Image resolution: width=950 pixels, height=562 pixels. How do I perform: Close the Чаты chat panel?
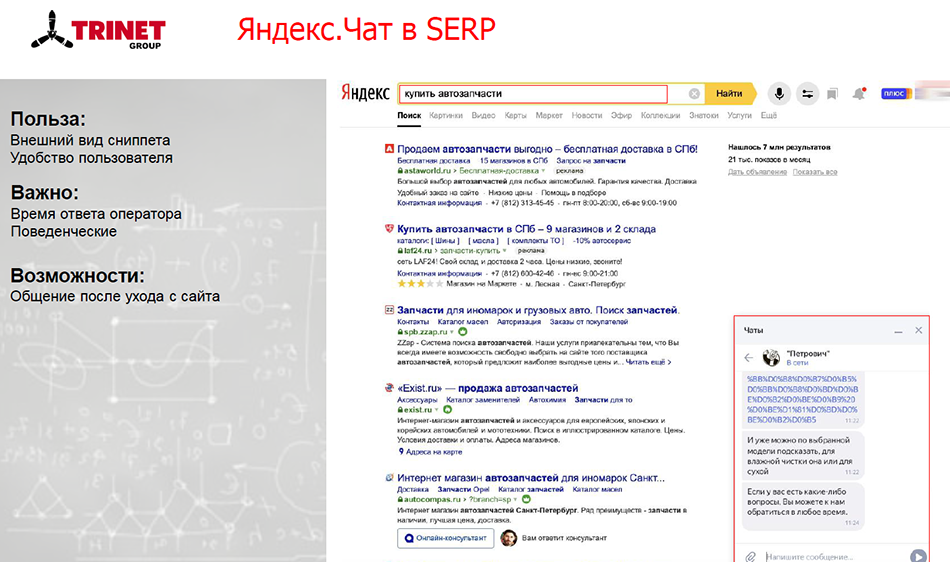pyautogui.click(x=918, y=330)
